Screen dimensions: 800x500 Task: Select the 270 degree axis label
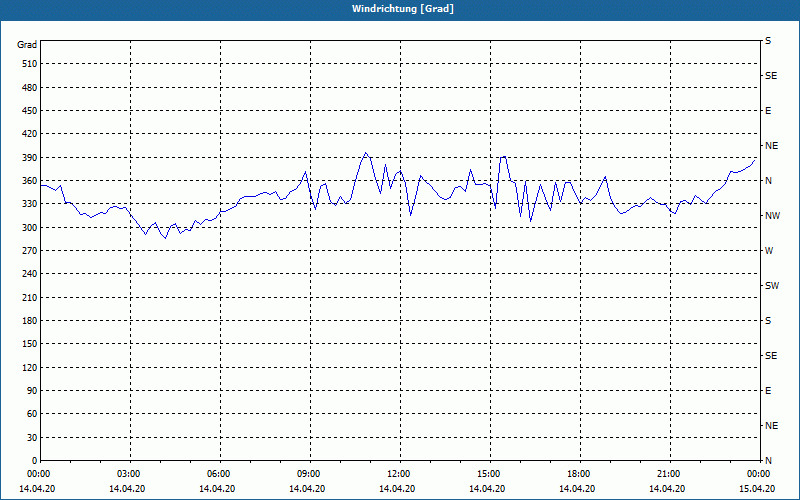click(x=30, y=251)
